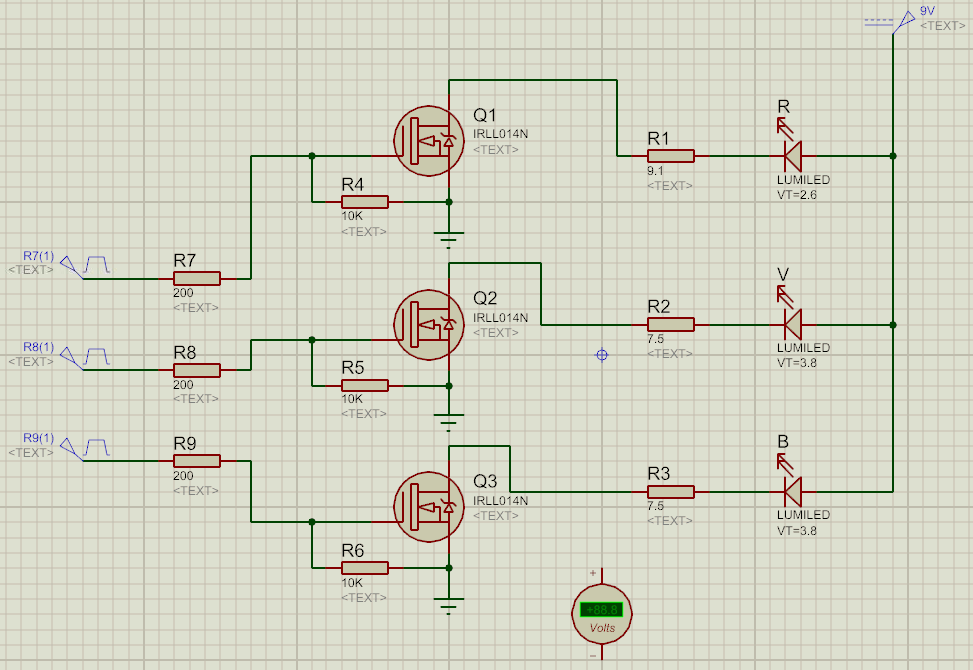Click the blue origin marker crosshair
Screen dimensions: 973x670
pos(601,355)
